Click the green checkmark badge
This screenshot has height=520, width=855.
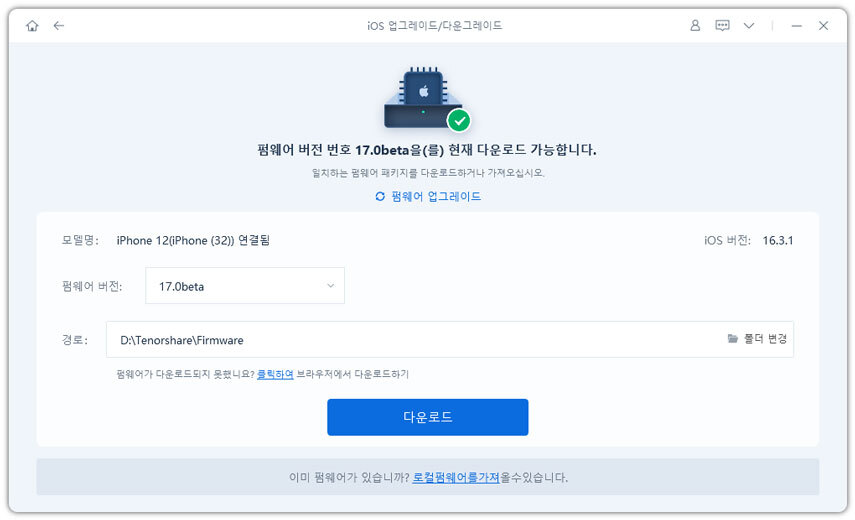click(459, 120)
